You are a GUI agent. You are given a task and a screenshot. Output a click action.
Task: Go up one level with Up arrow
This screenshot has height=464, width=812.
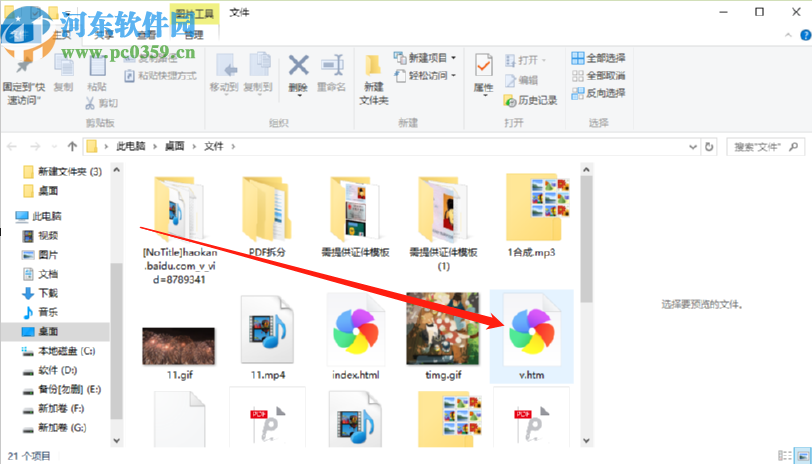coord(72,147)
